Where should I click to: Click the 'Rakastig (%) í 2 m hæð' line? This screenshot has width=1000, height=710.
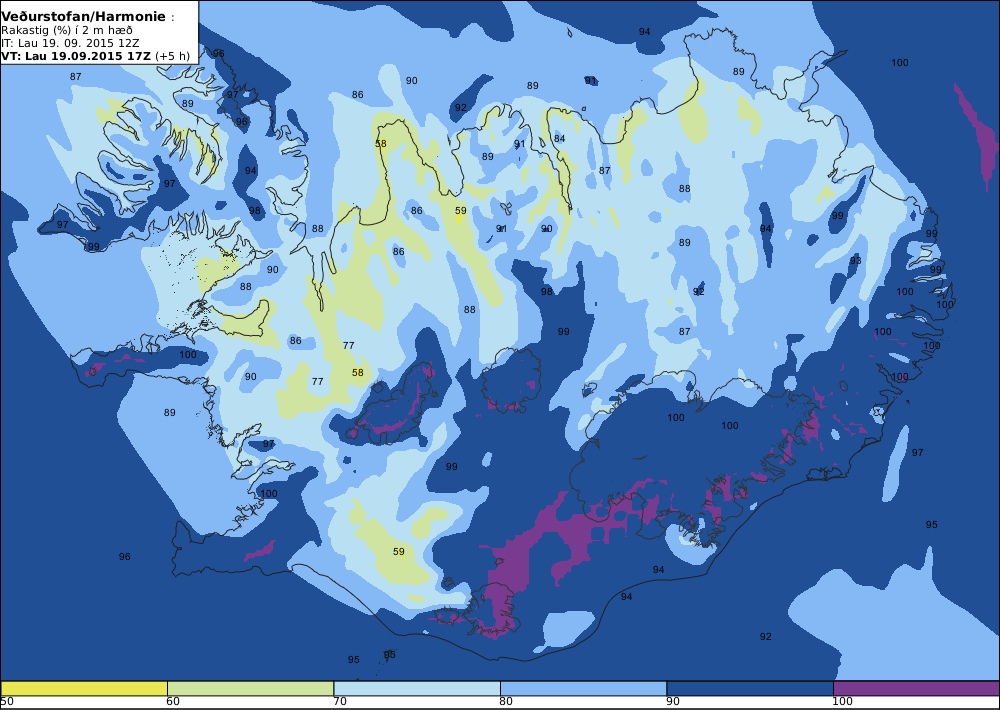click(x=67, y=31)
